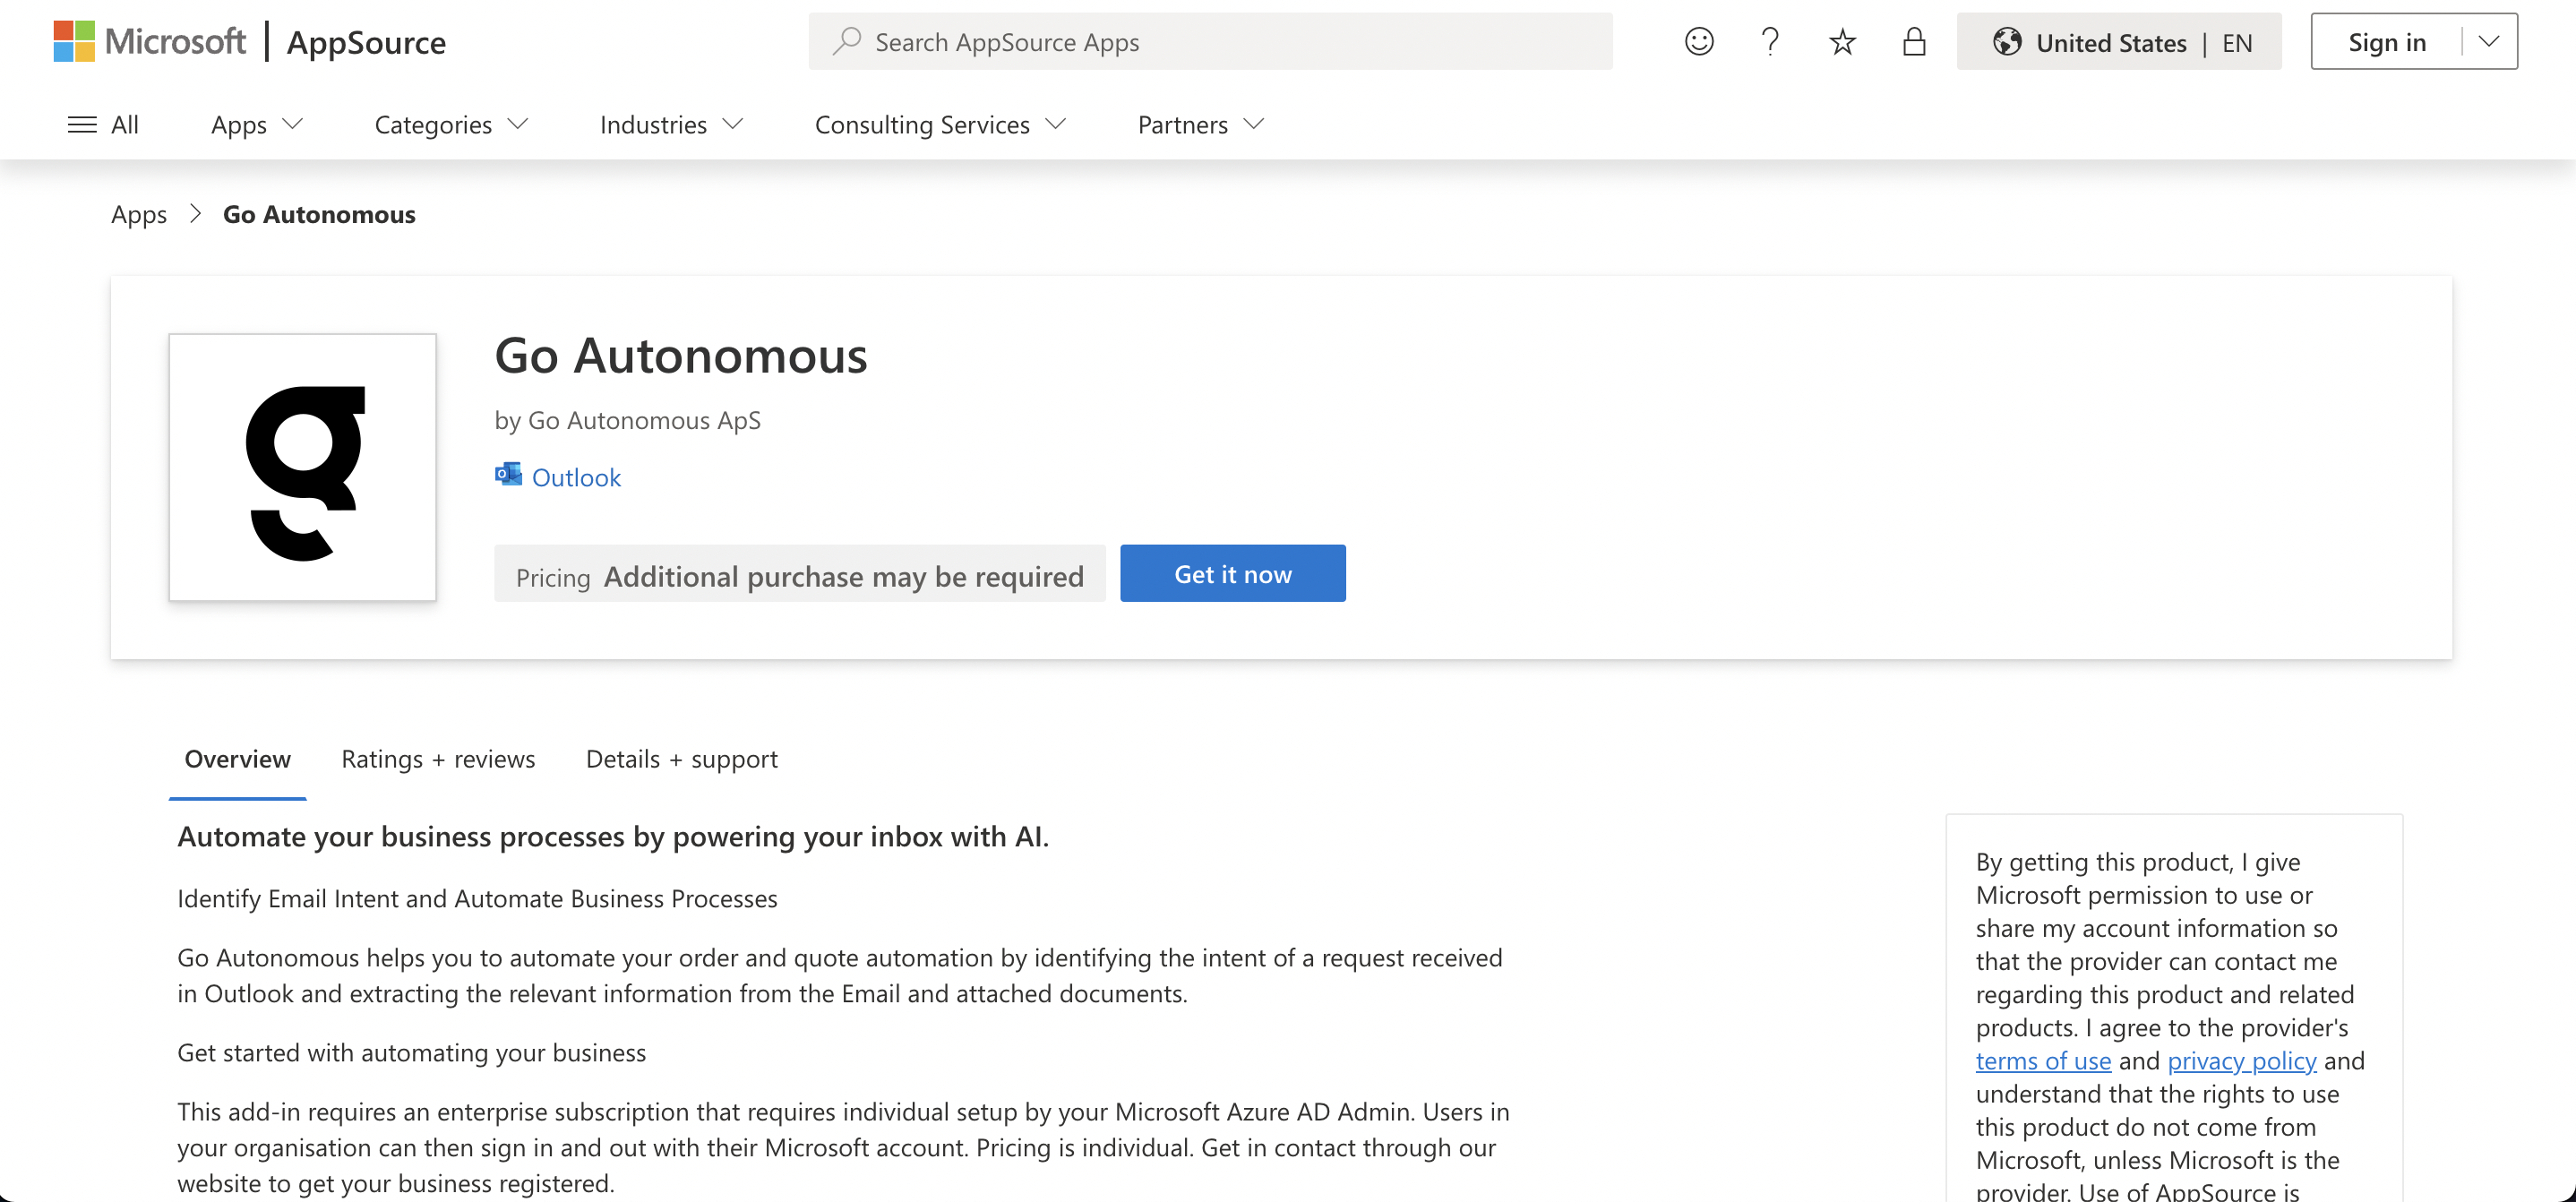The width and height of the screenshot is (2576, 1202).
Task: Expand the Apps menu
Action: [257, 124]
